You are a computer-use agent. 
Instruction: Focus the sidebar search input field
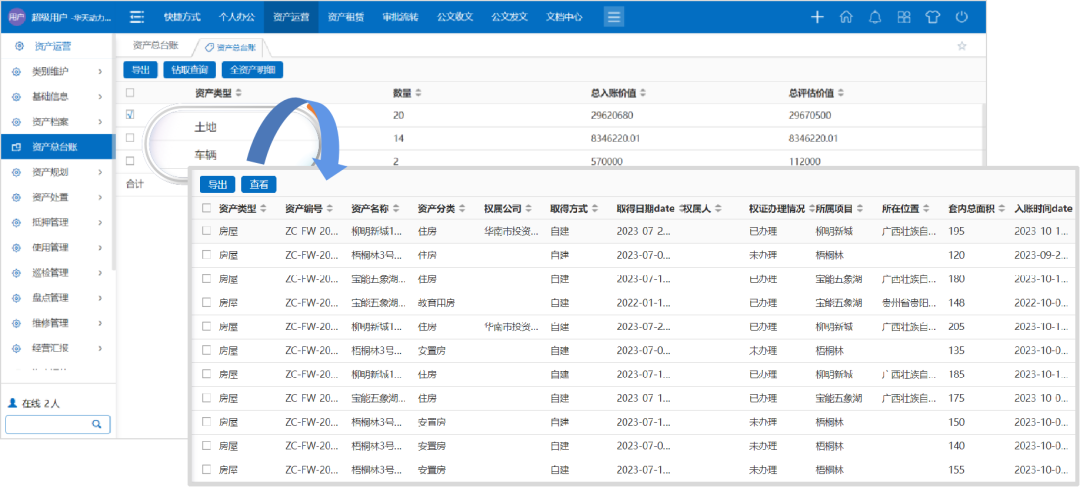pyautogui.click(x=47, y=424)
